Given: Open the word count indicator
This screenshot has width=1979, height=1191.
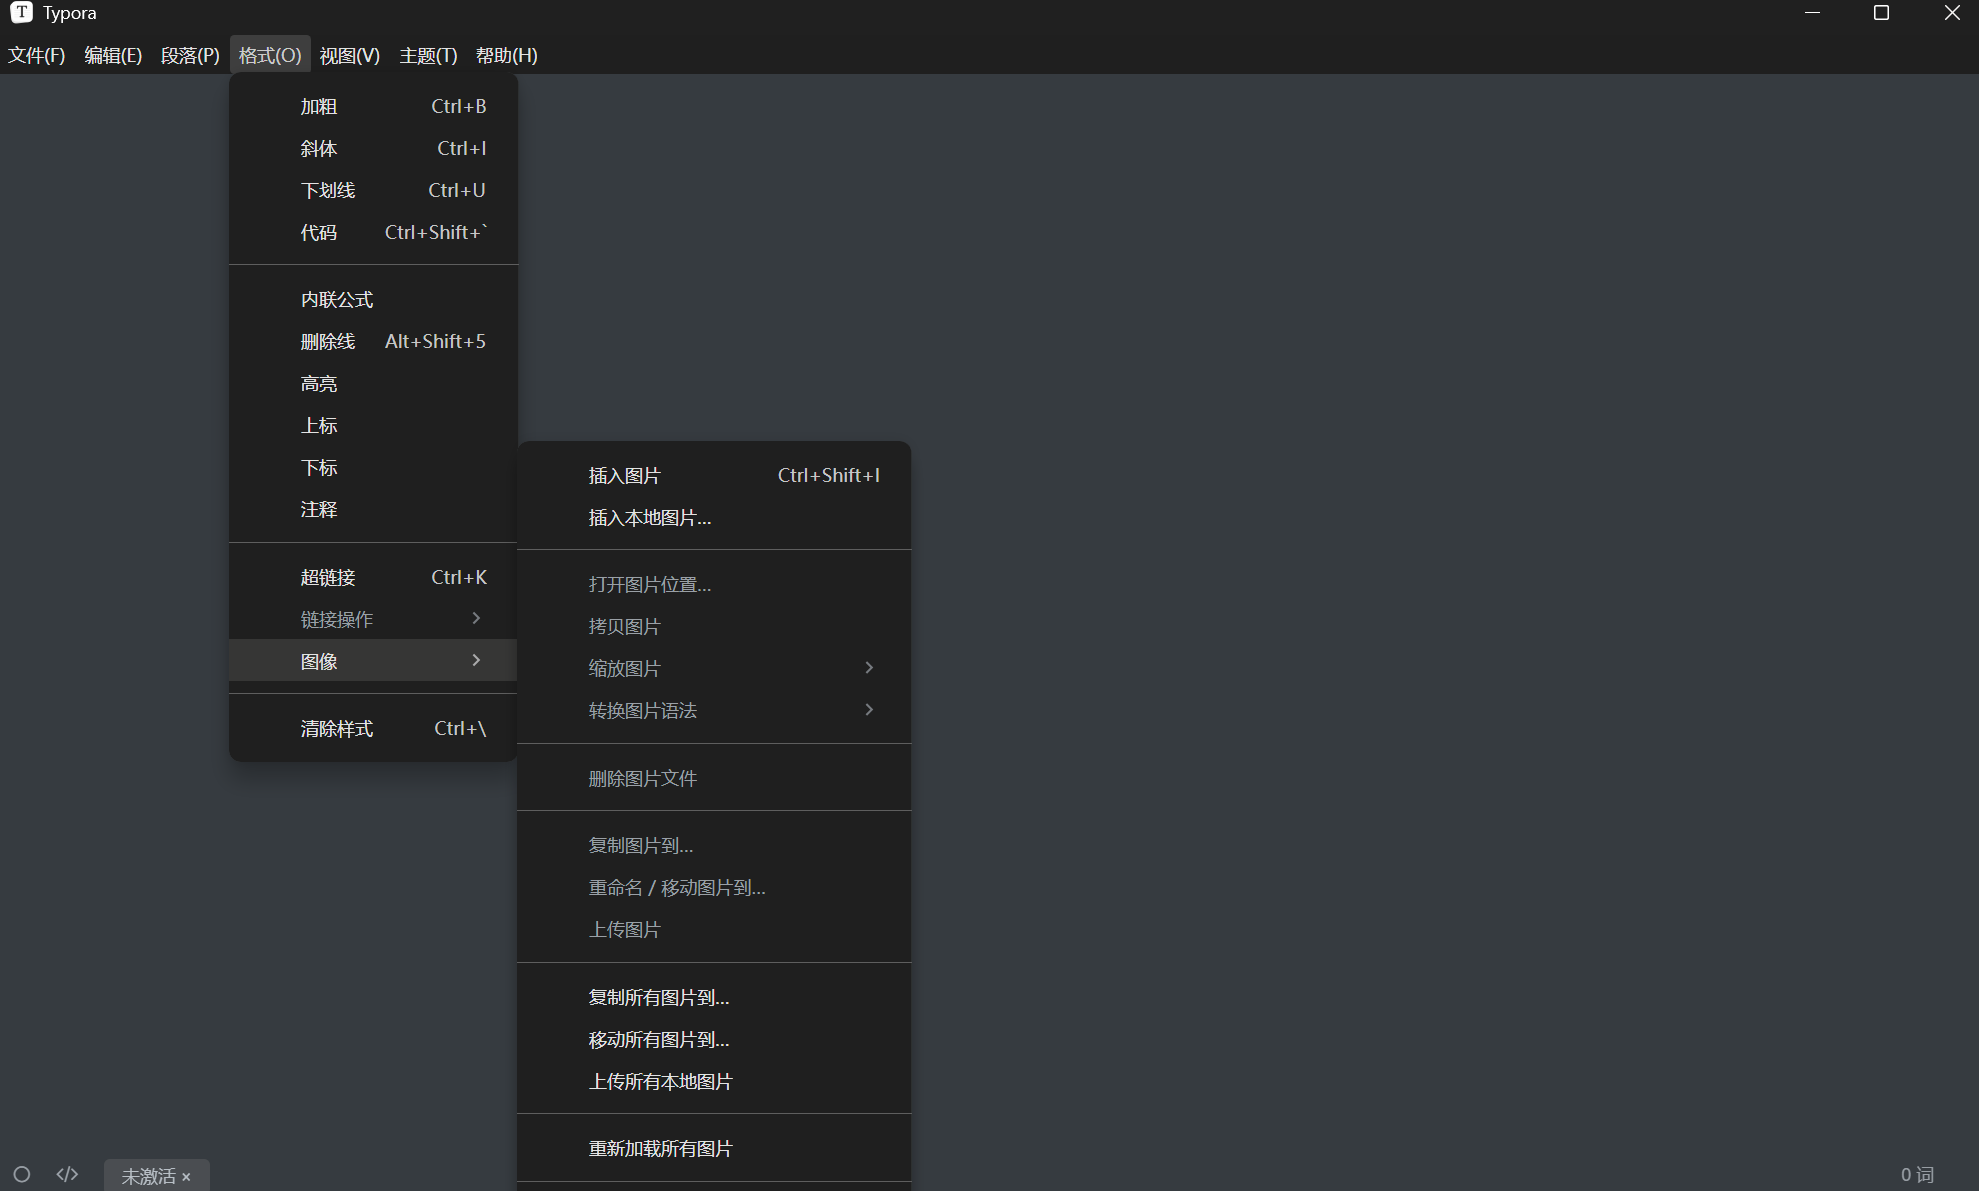Looking at the screenshot, I should [1916, 1175].
